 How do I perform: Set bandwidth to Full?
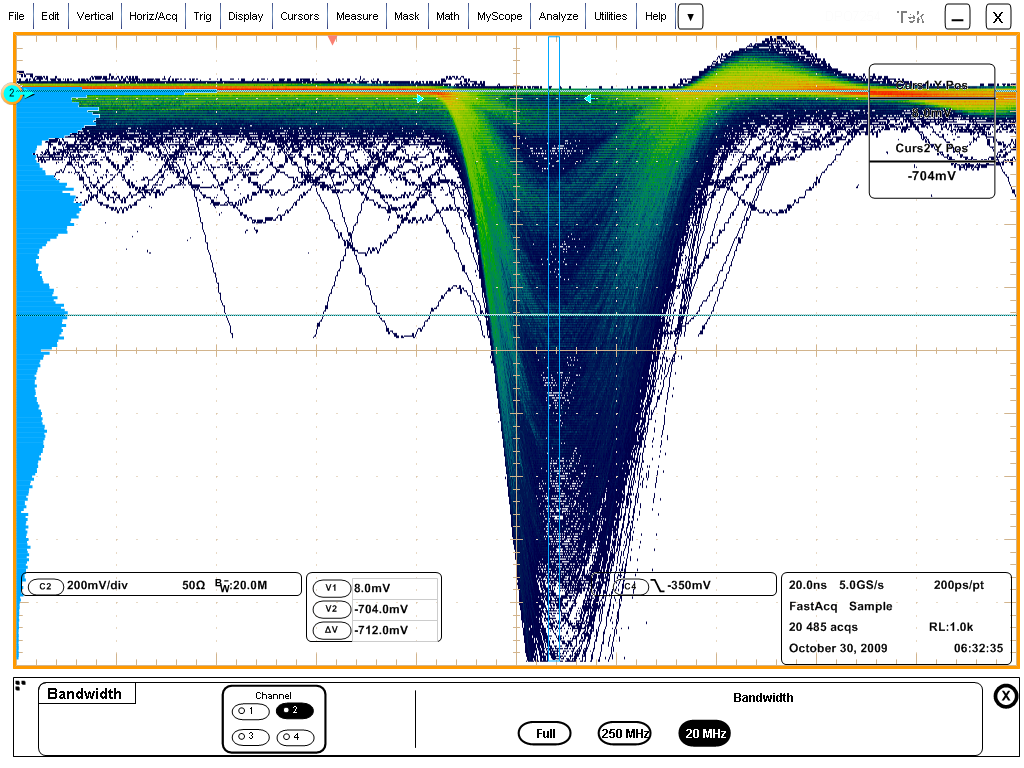pos(545,734)
